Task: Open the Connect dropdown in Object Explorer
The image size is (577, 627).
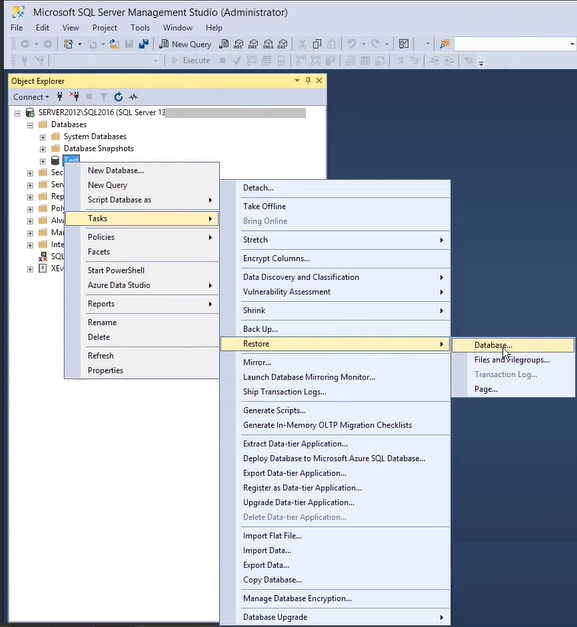Action: 31,97
